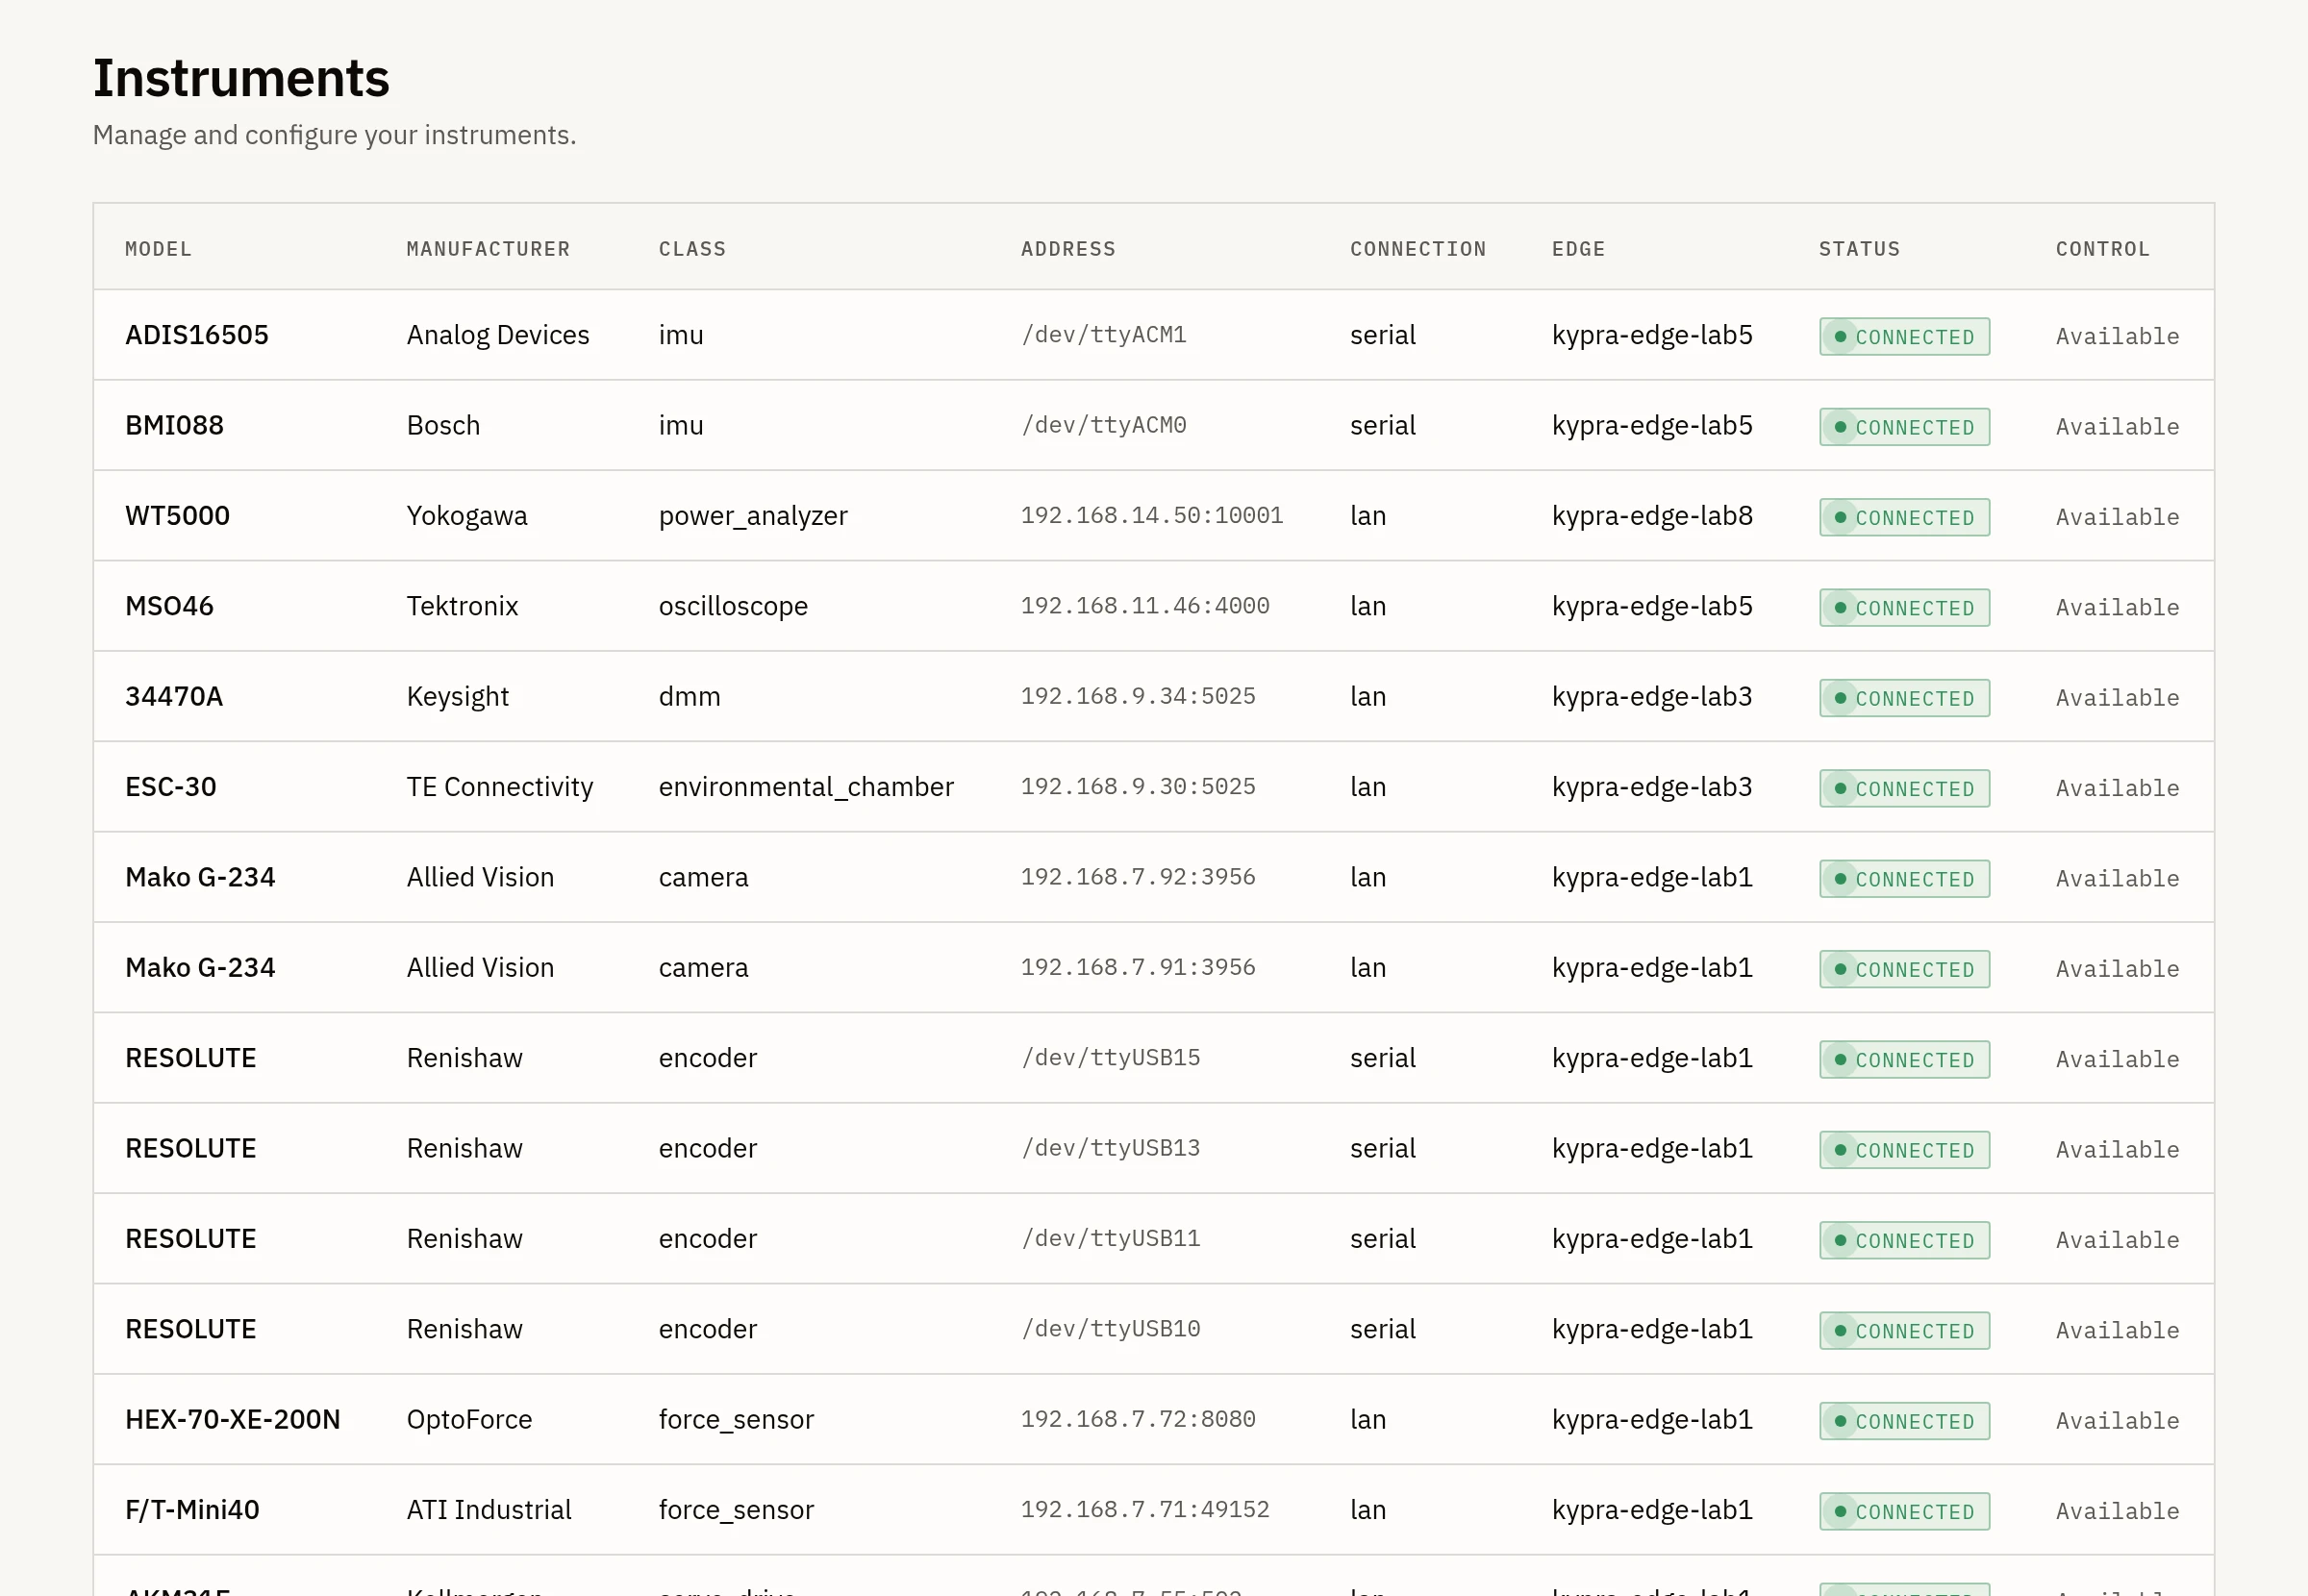Click the STATUS column header
2308x1596 pixels.
[1859, 249]
